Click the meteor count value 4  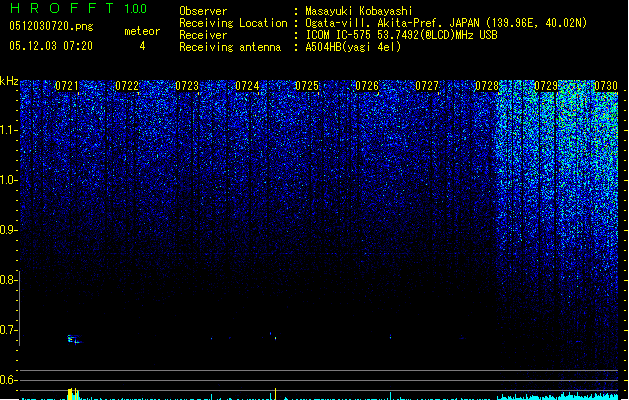[x=142, y=46]
